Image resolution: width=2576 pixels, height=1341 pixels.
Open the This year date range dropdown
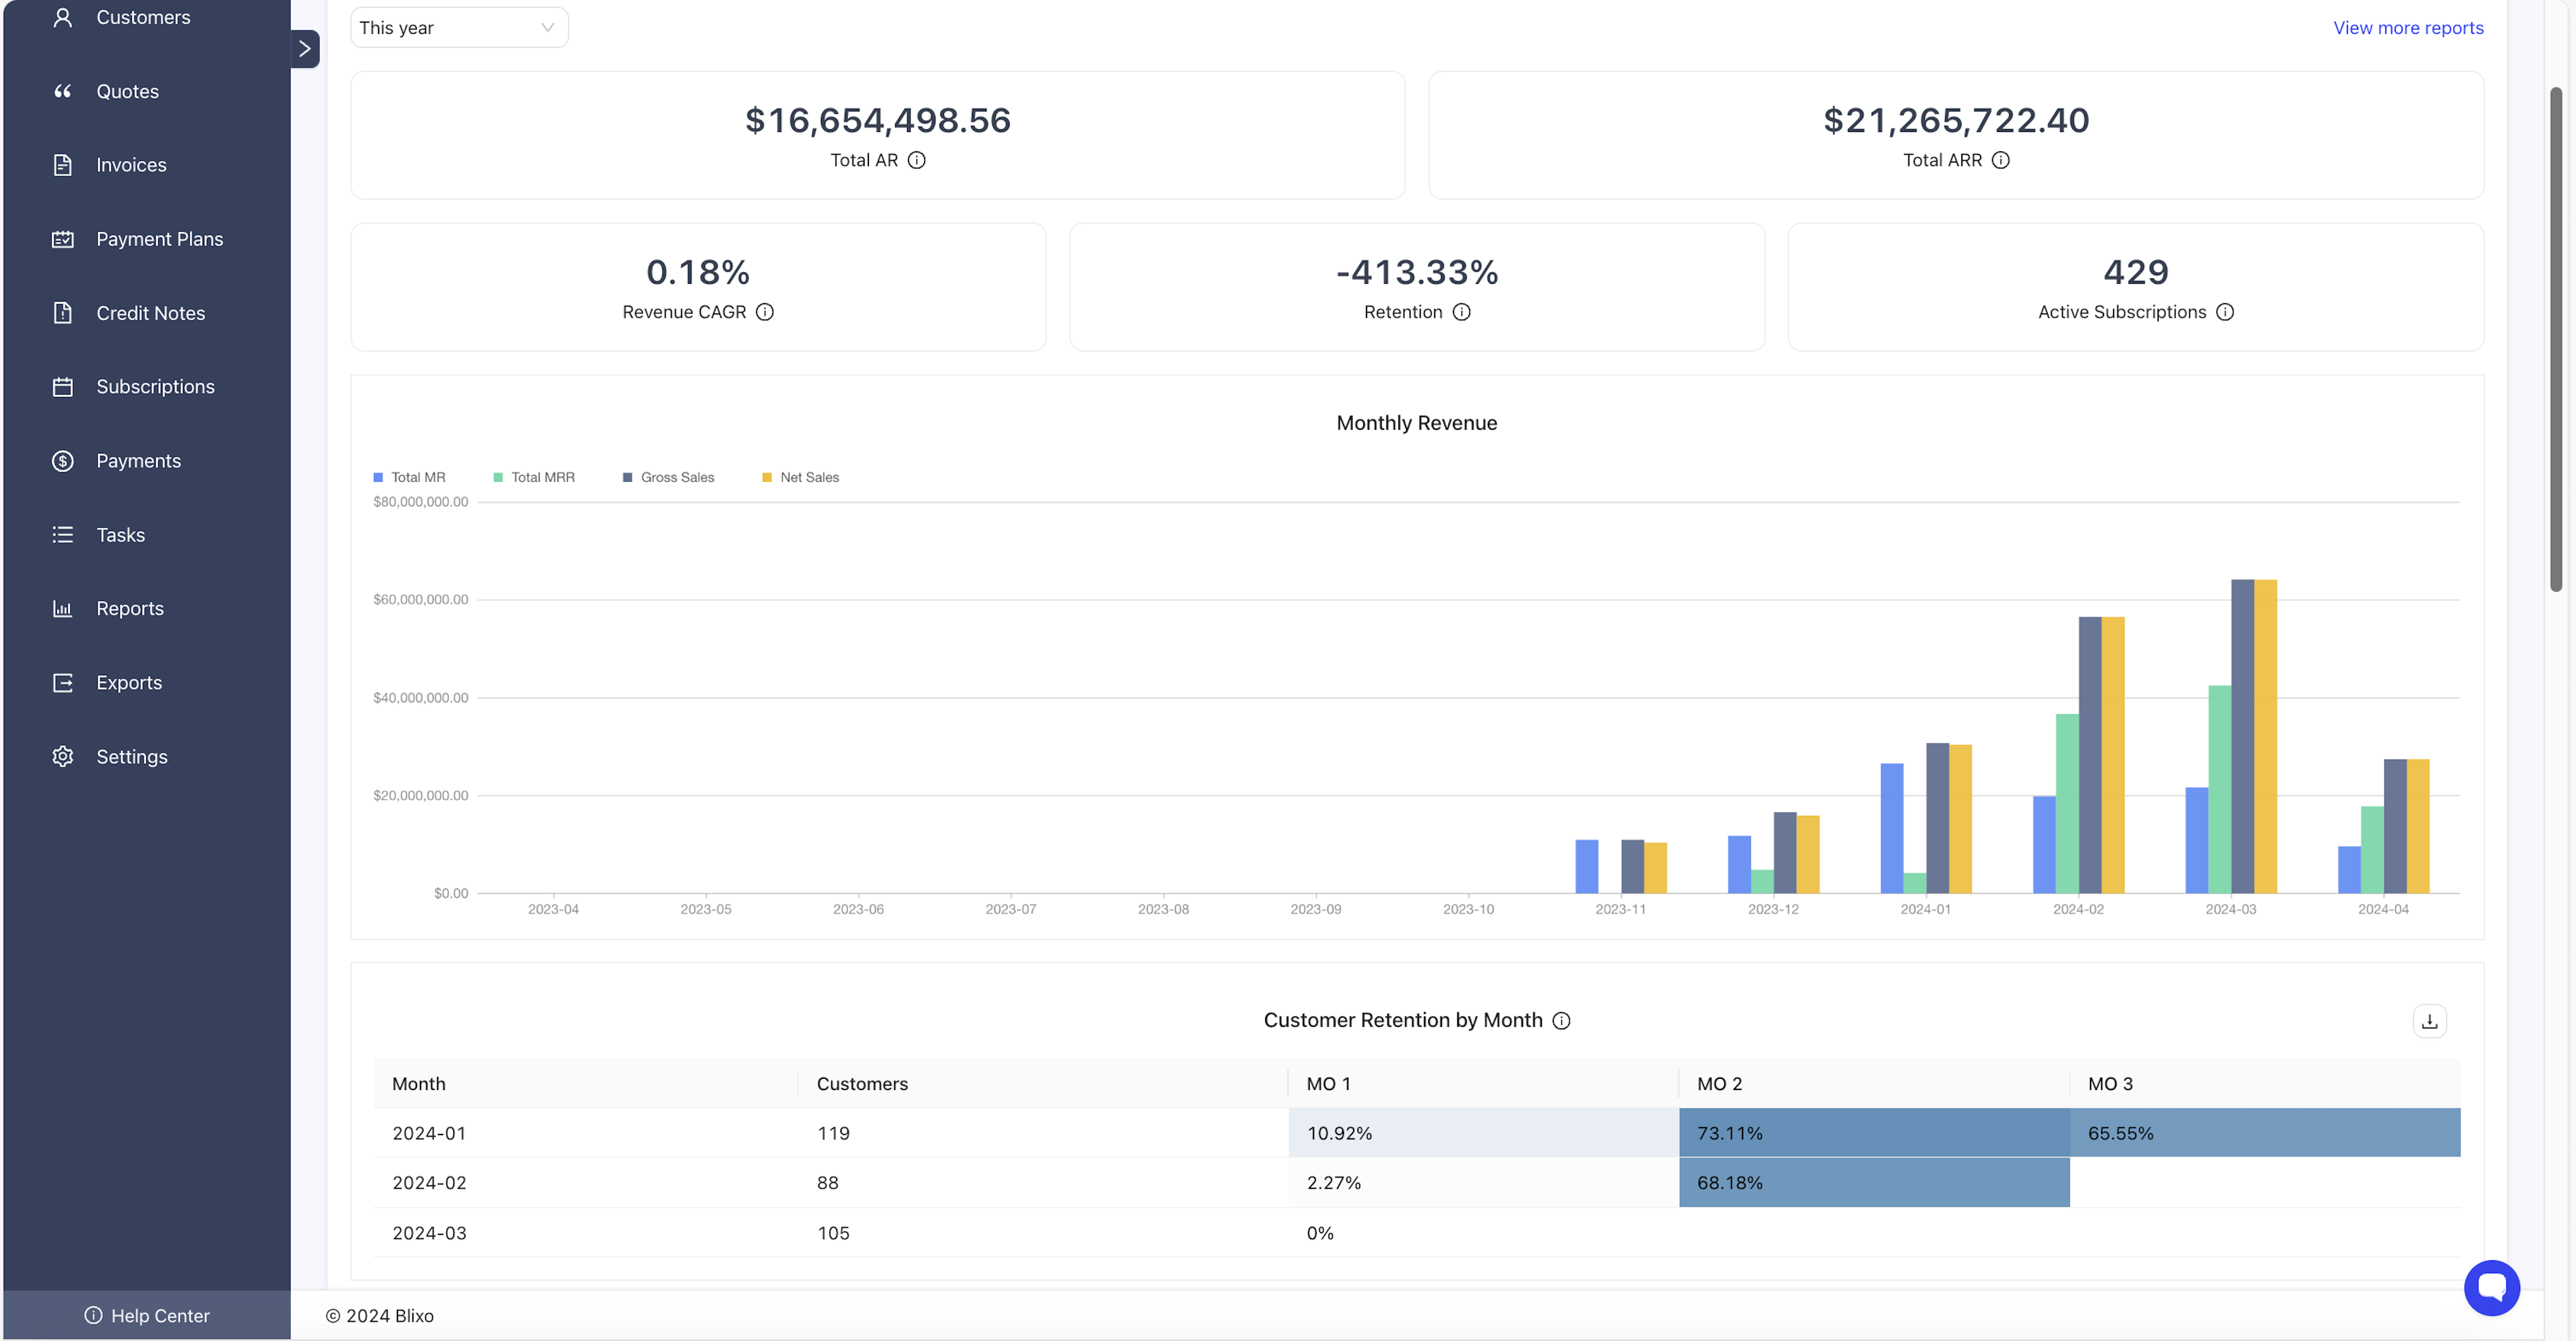pos(458,27)
